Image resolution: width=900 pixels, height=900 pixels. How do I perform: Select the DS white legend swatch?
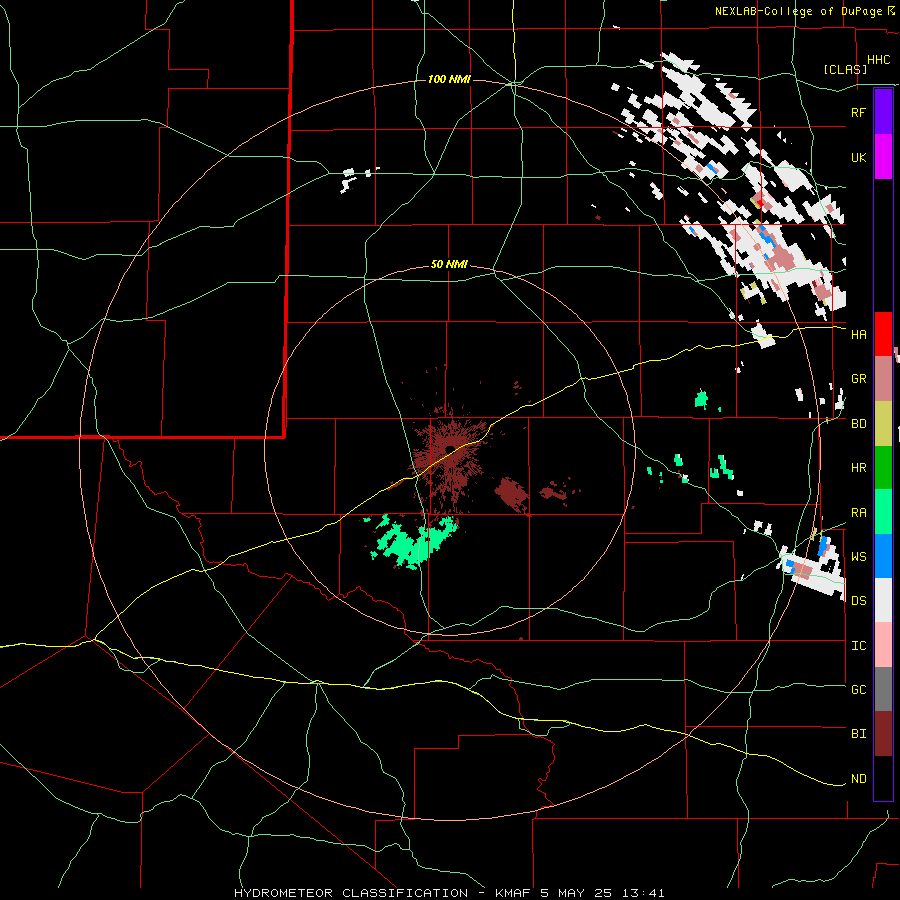click(x=883, y=600)
